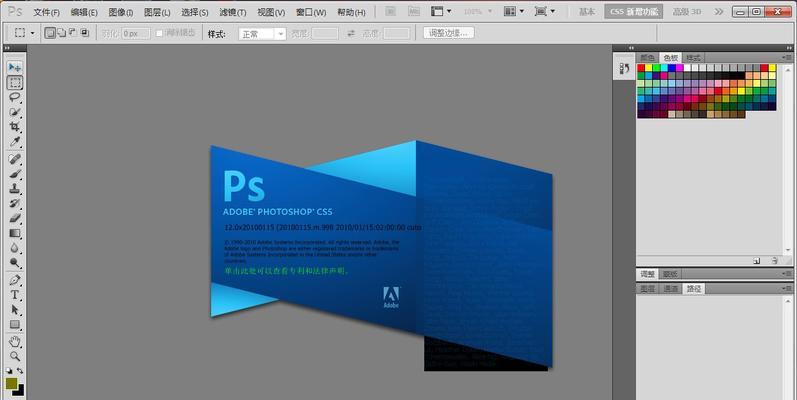Switch to CS5 新增功能 workspace
797x400 pixels.
tap(634, 11)
